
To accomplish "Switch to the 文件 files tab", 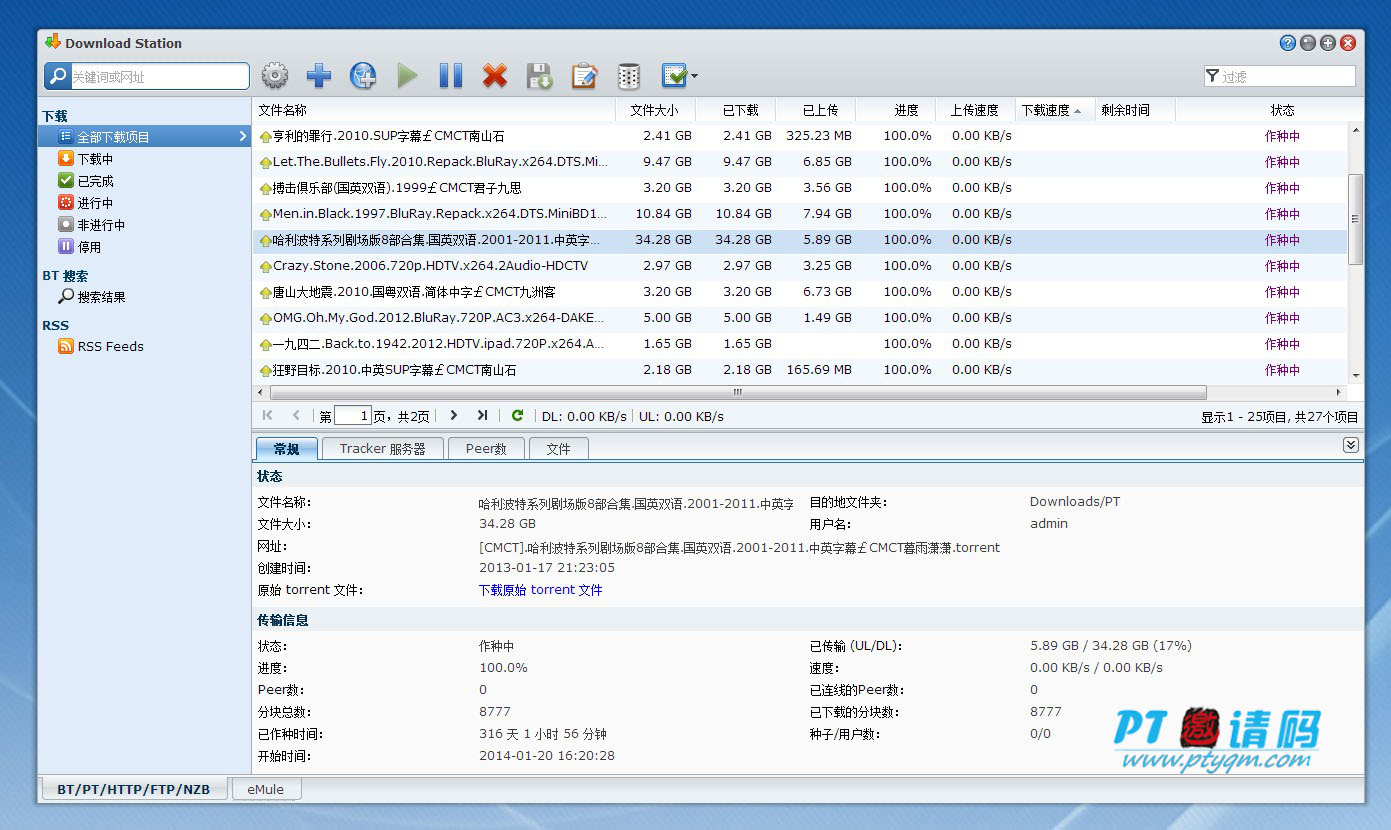I will 558,449.
